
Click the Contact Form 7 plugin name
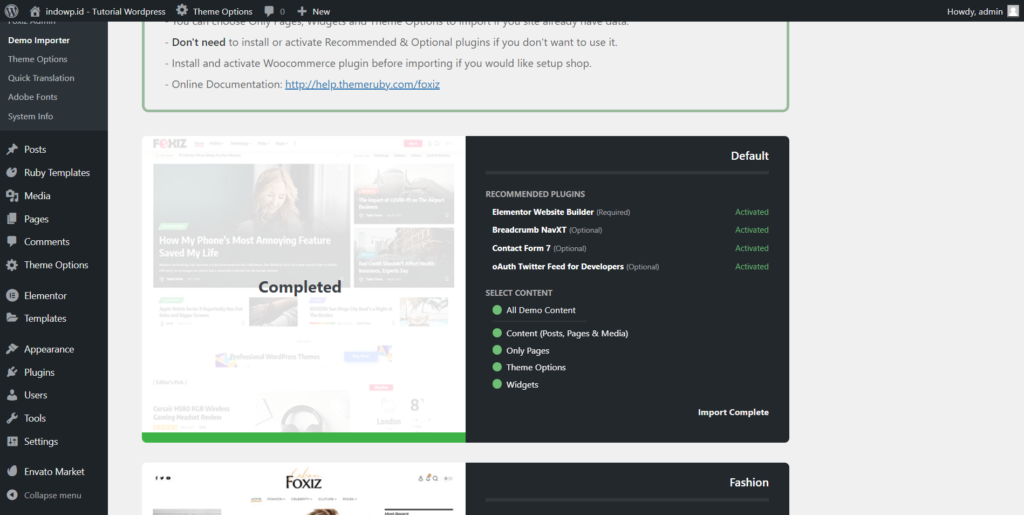click(521, 248)
